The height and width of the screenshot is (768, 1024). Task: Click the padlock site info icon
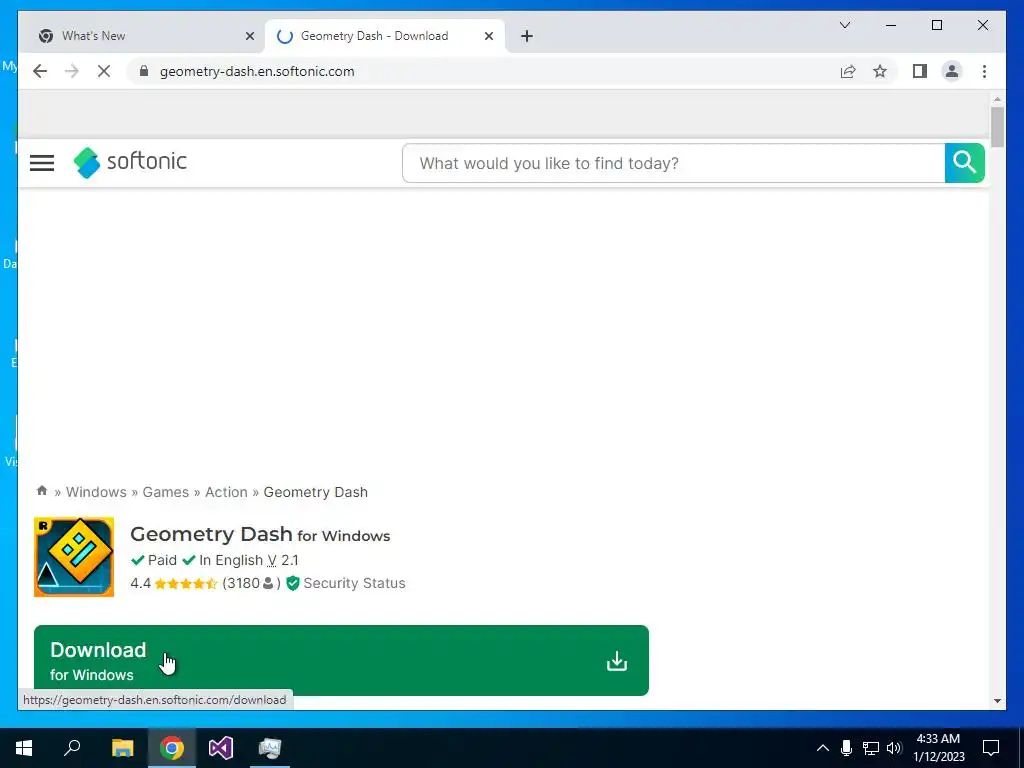[x=144, y=71]
